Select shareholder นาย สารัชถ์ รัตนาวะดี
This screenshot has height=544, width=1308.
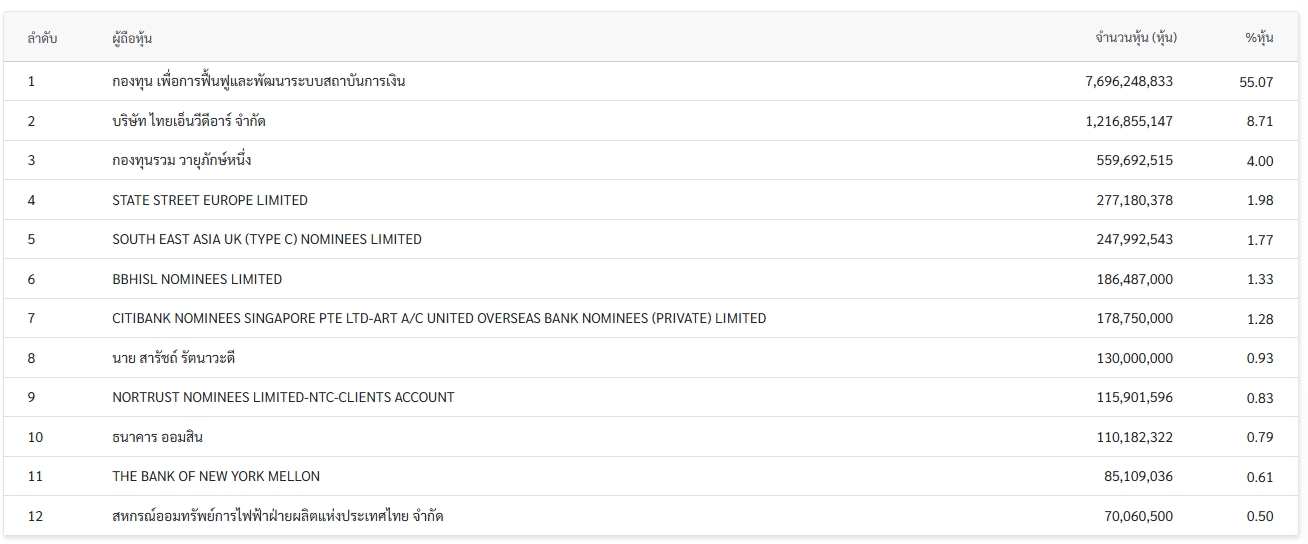(174, 358)
